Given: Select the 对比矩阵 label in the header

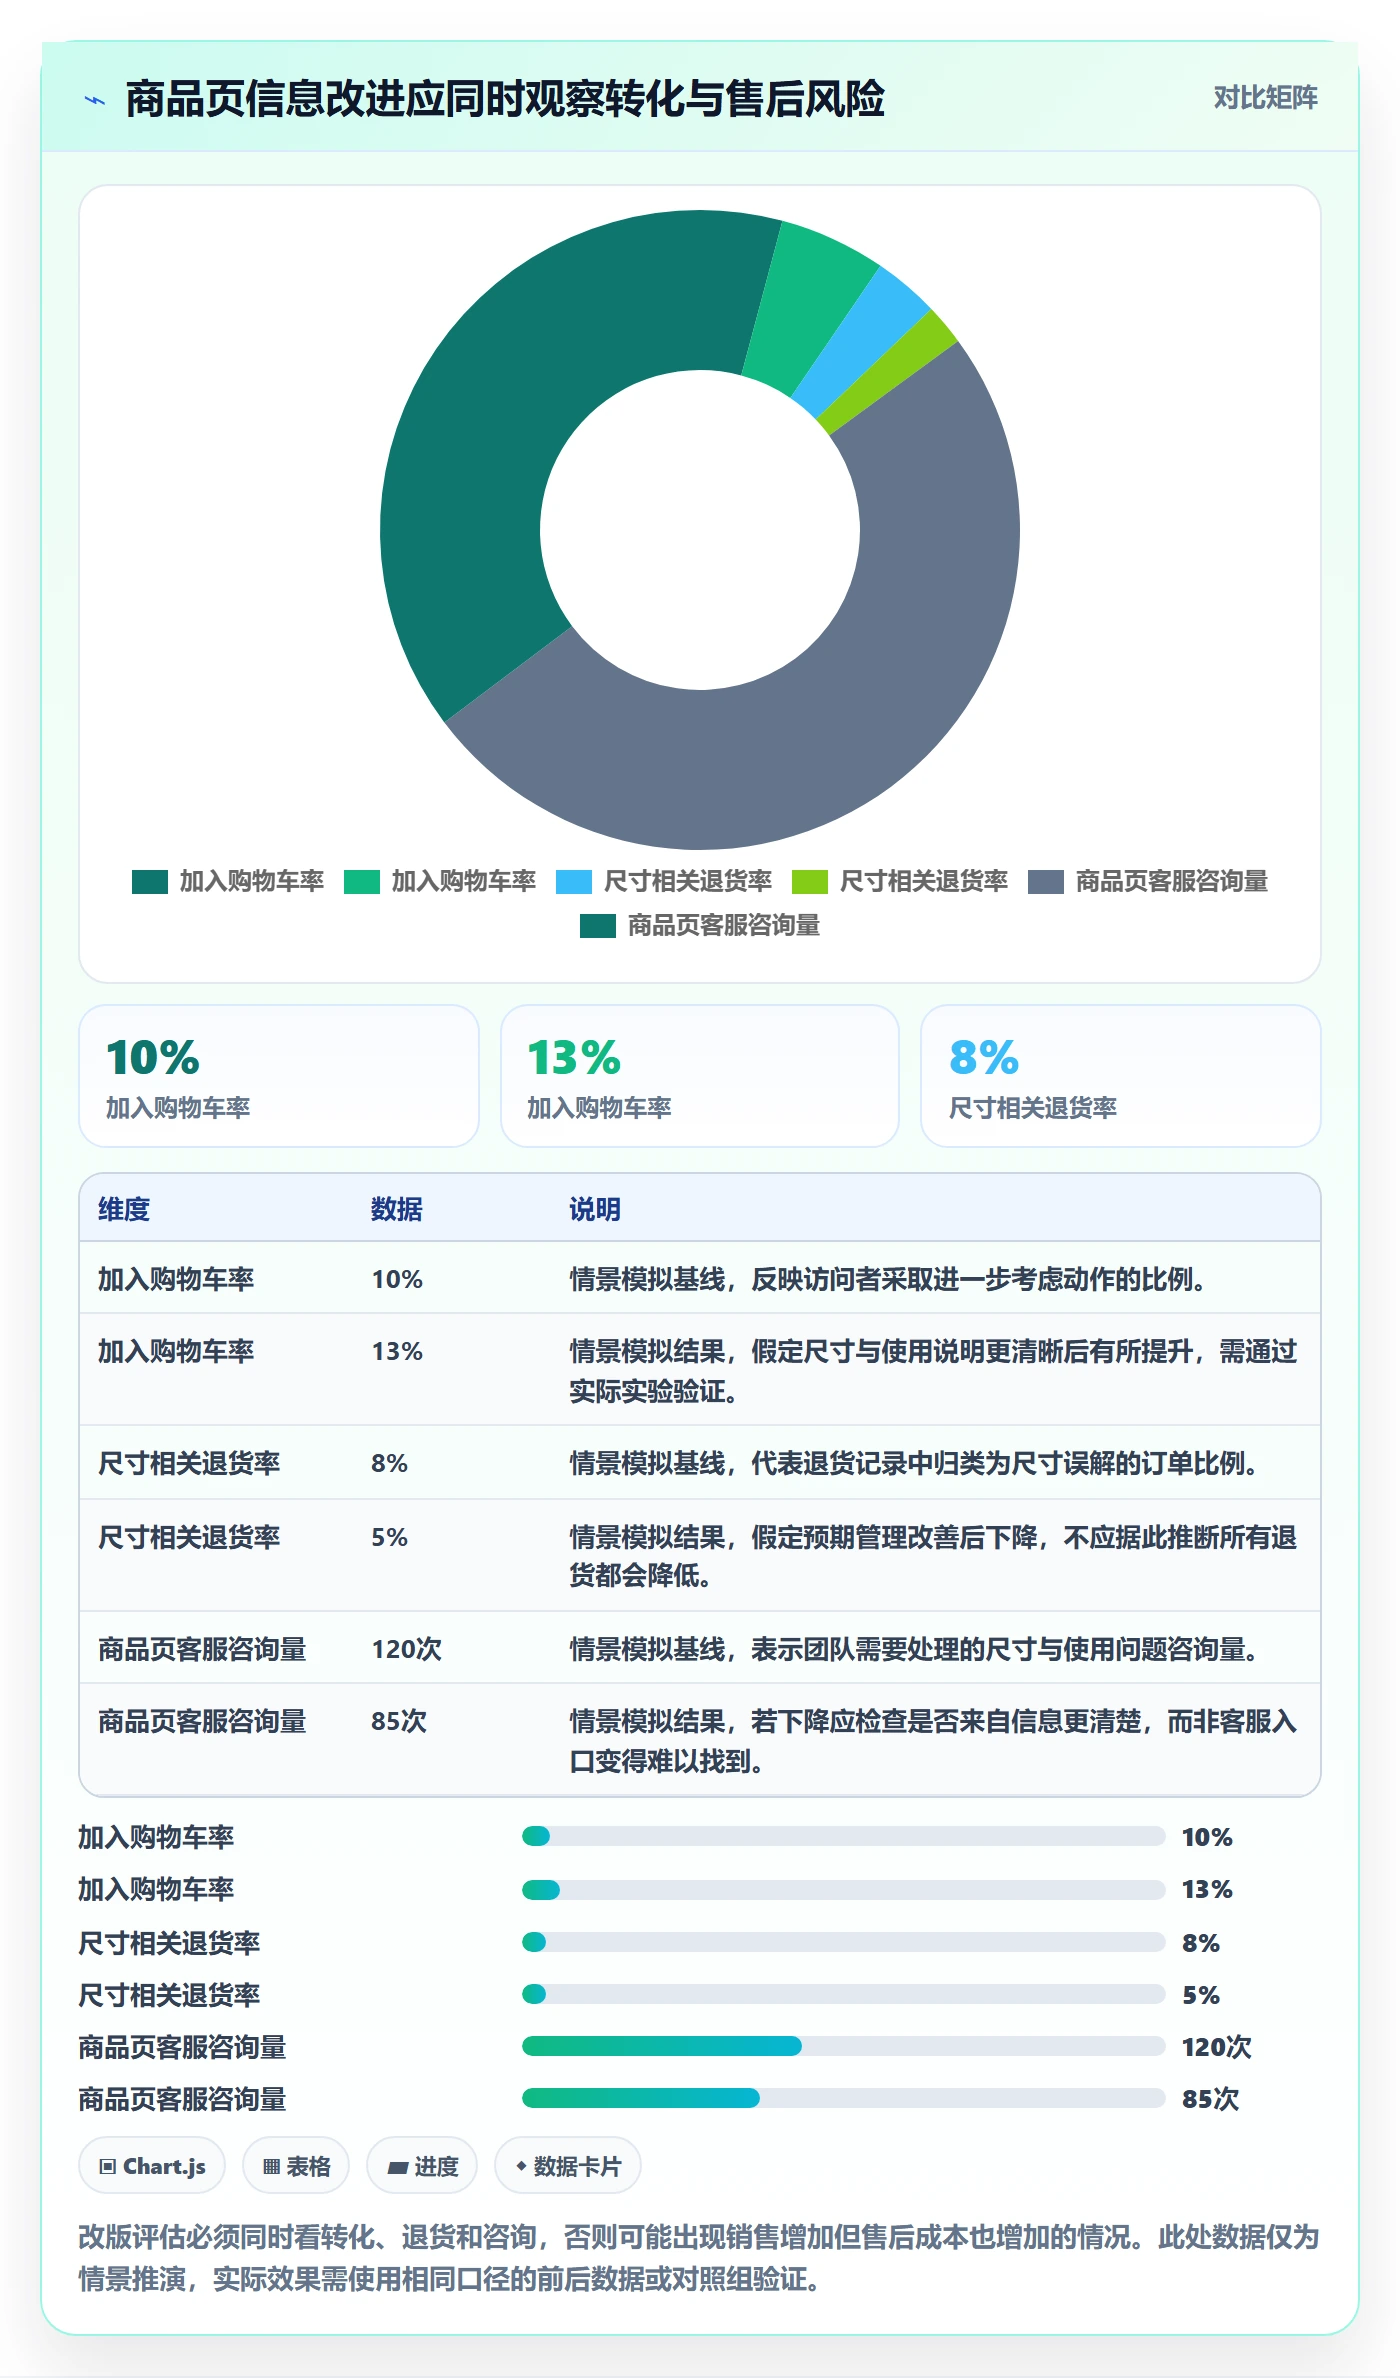Looking at the screenshot, I should [x=1265, y=97].
